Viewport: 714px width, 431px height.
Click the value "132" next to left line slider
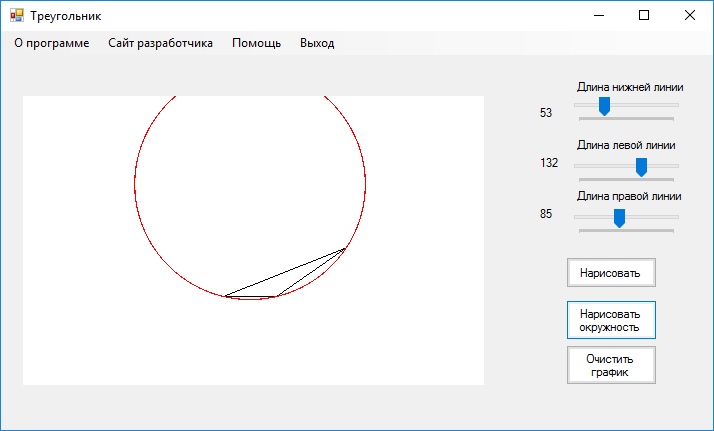[x=549, y=163]
